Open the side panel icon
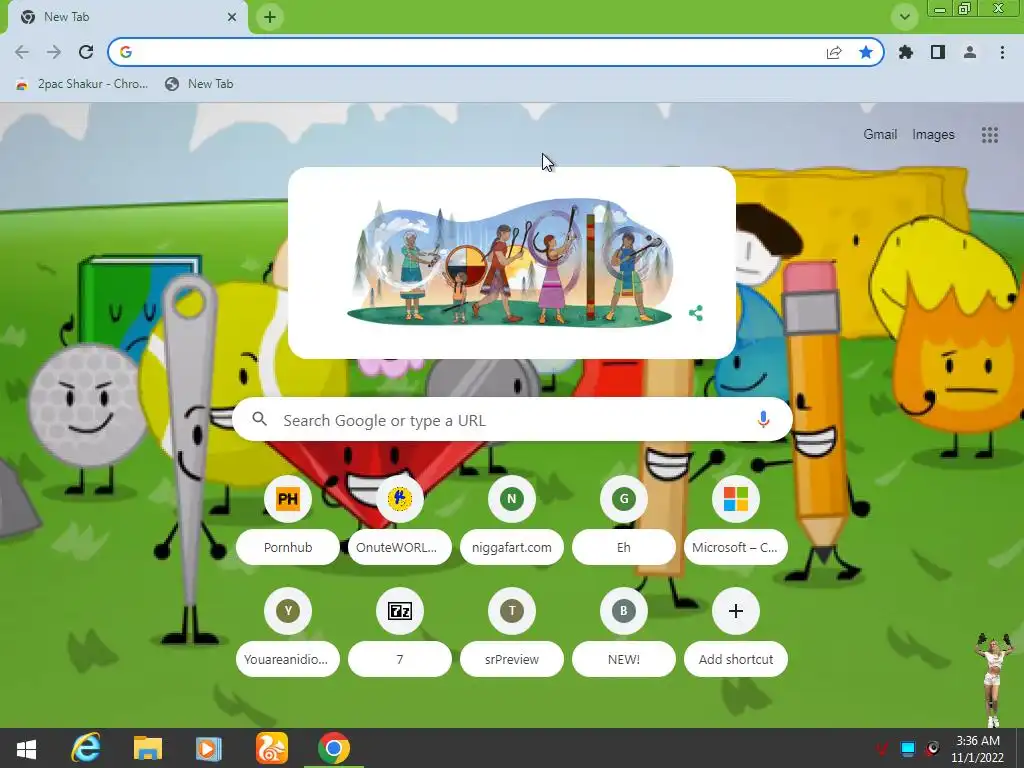Image resolution: width=1024 pixels, height=768 pixels. [x=938, y=52]
